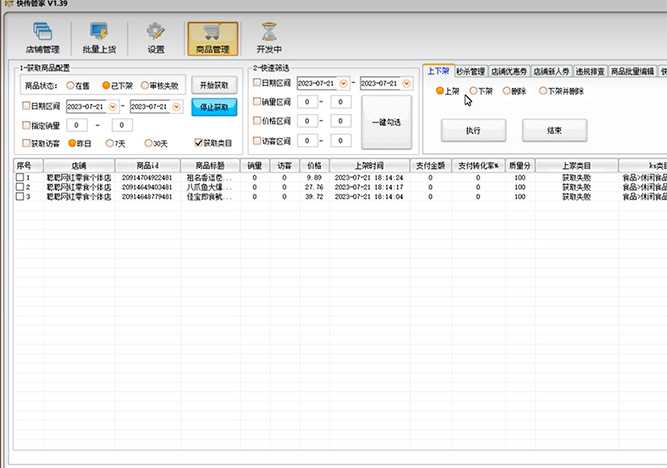Switch to the 店铺新人券 tab

coord(551,71)
